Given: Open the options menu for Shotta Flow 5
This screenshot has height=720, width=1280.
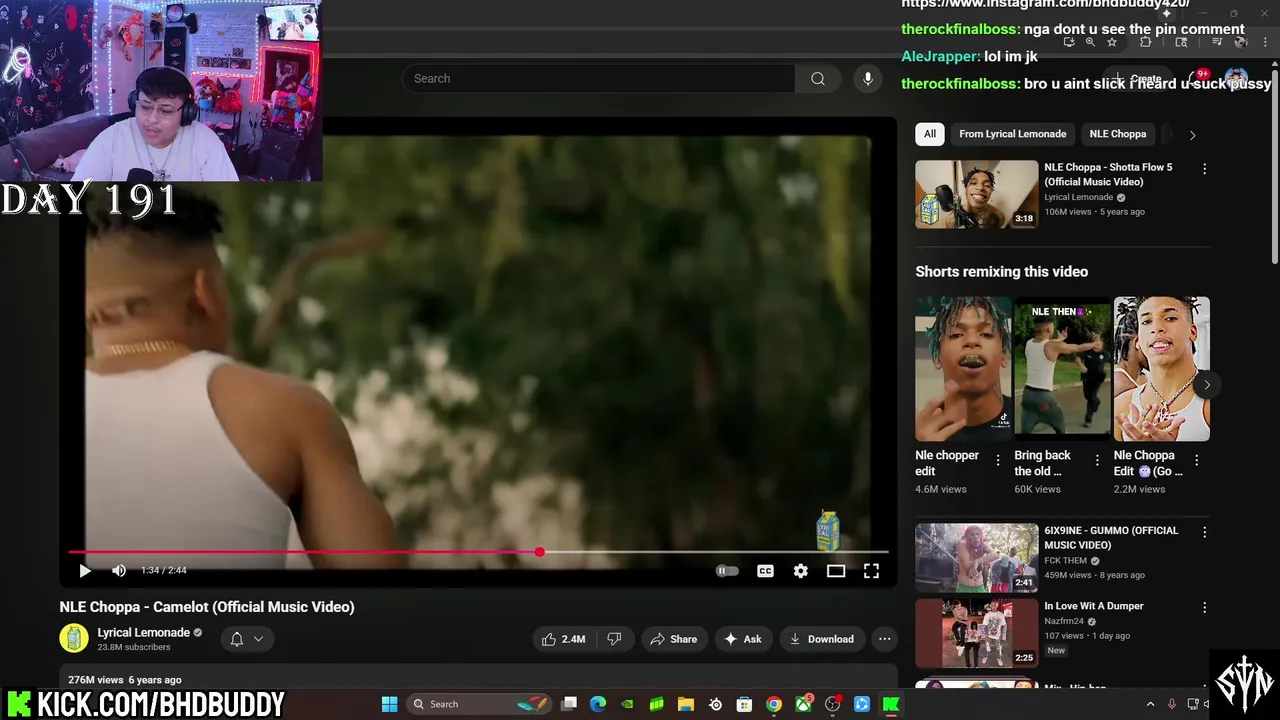Looking at the screenshot, I should 1204,169.
